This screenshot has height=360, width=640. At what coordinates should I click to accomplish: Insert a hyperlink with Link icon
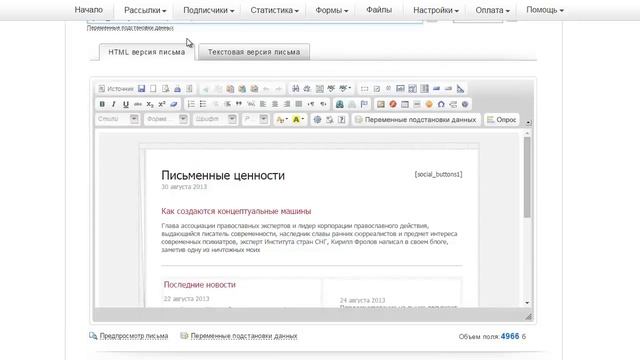(x=340, y=104)
